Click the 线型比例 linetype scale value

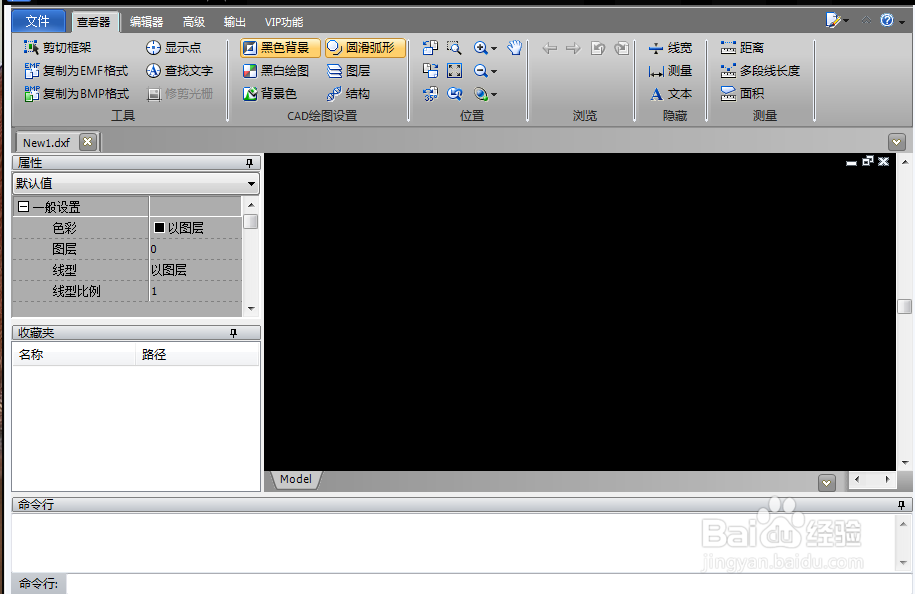[195, 291]
